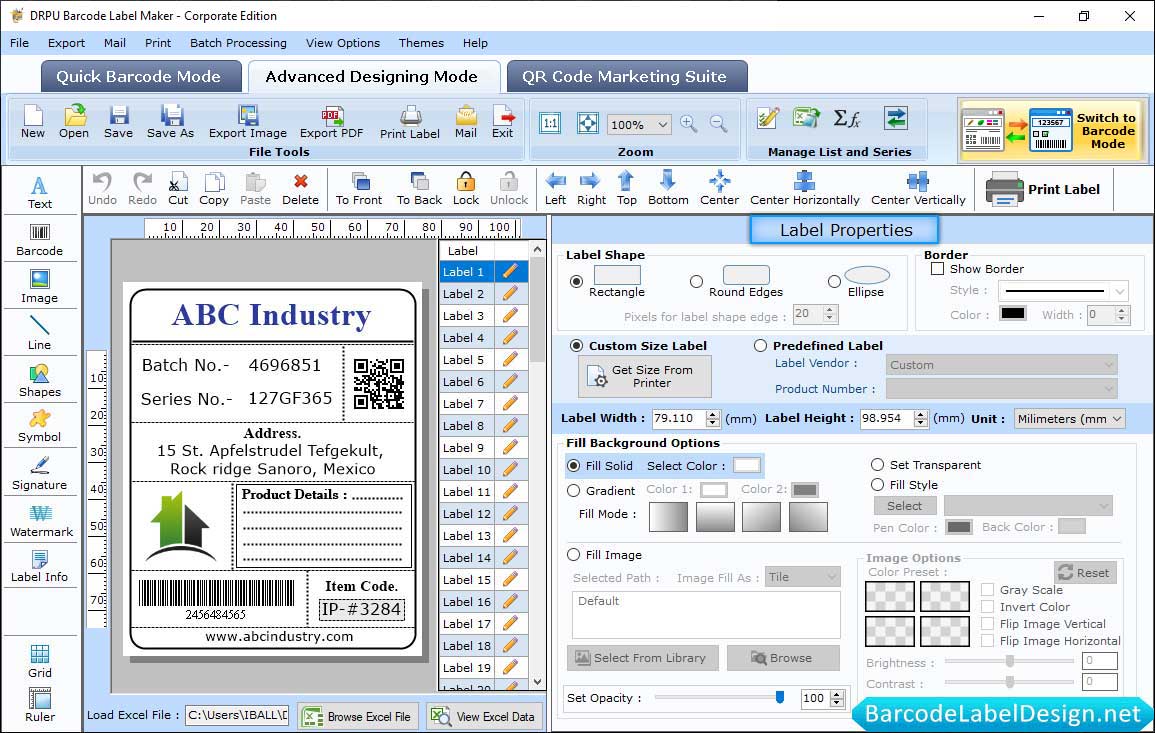Choose Set Transparent option
The height and width of the screenshot is (733, 1155).
(877, 465)
